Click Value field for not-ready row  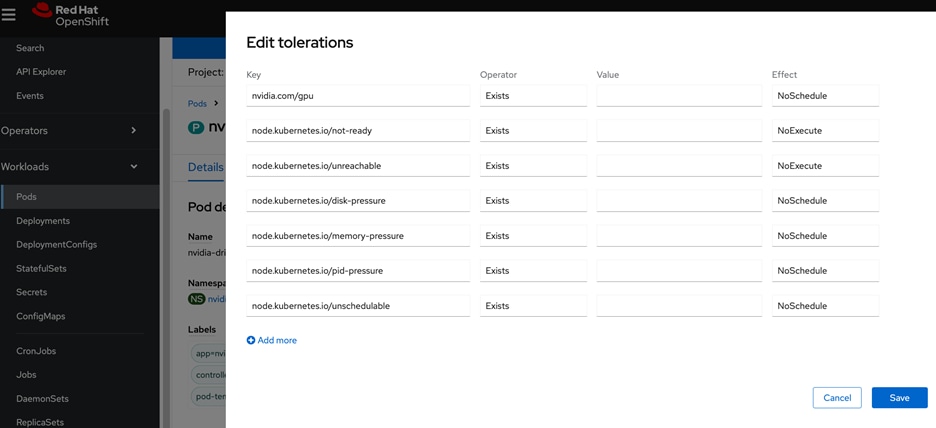[x=679, y=131]
